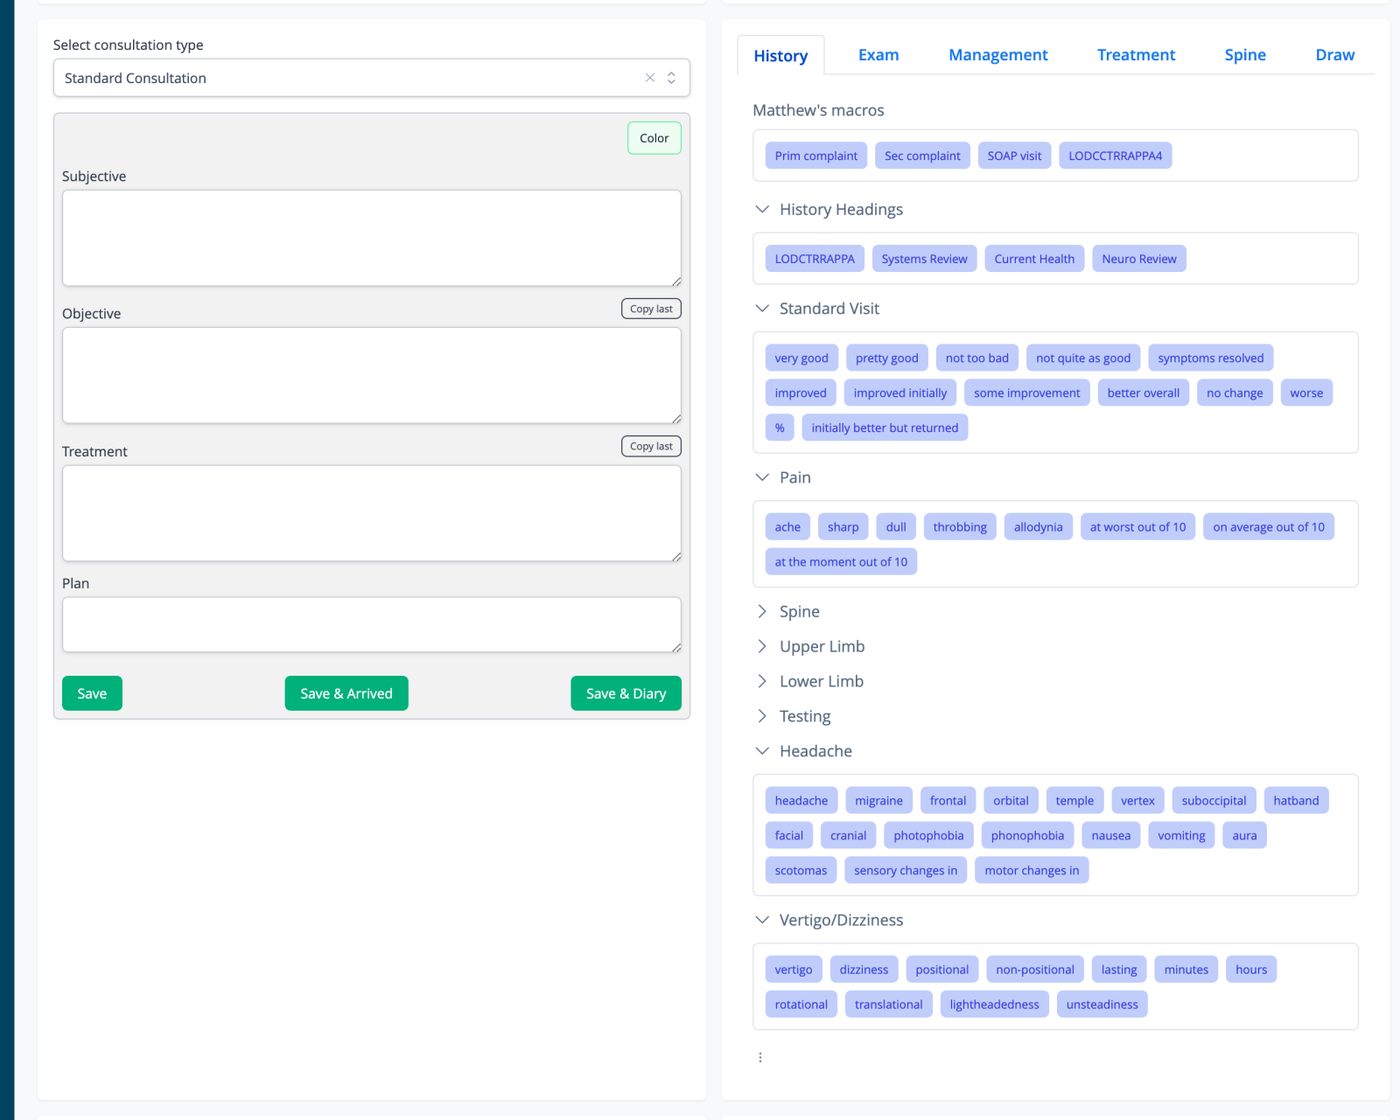
Task: Collapse the Standard Visit section
Action: tap(762, 308)
